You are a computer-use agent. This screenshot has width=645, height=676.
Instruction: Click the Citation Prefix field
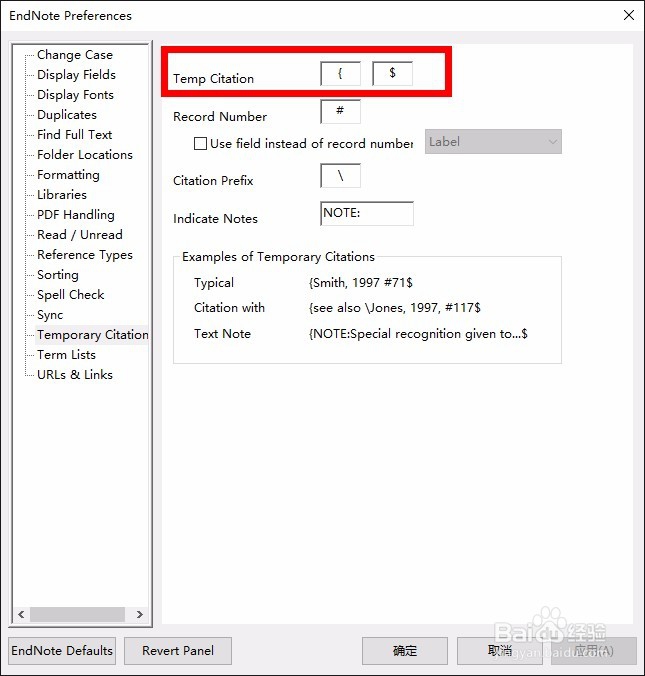(341, 175)
